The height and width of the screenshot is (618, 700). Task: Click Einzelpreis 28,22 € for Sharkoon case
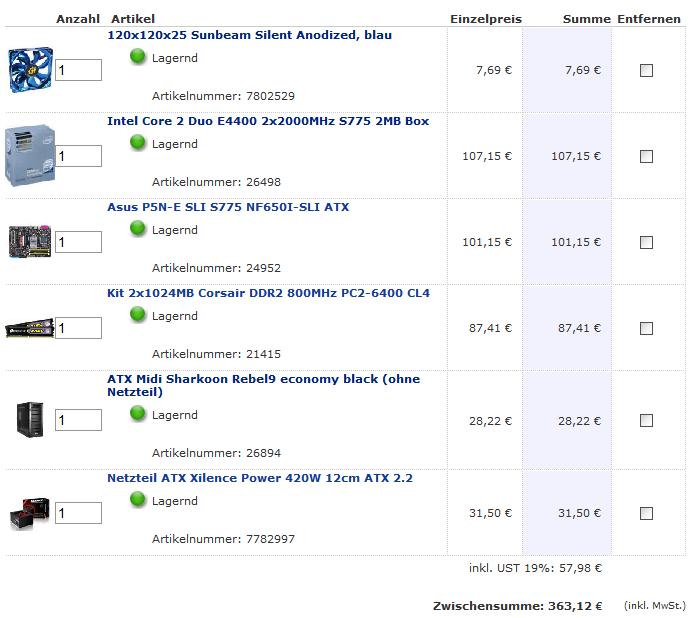[490, 421]
